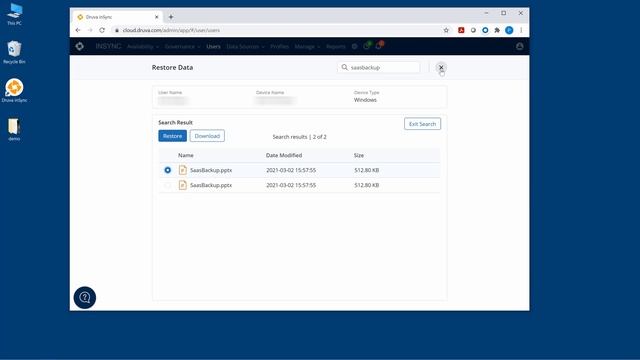The image size is (640, 360).
Task: Go to the Users tab
Action: 213,47
